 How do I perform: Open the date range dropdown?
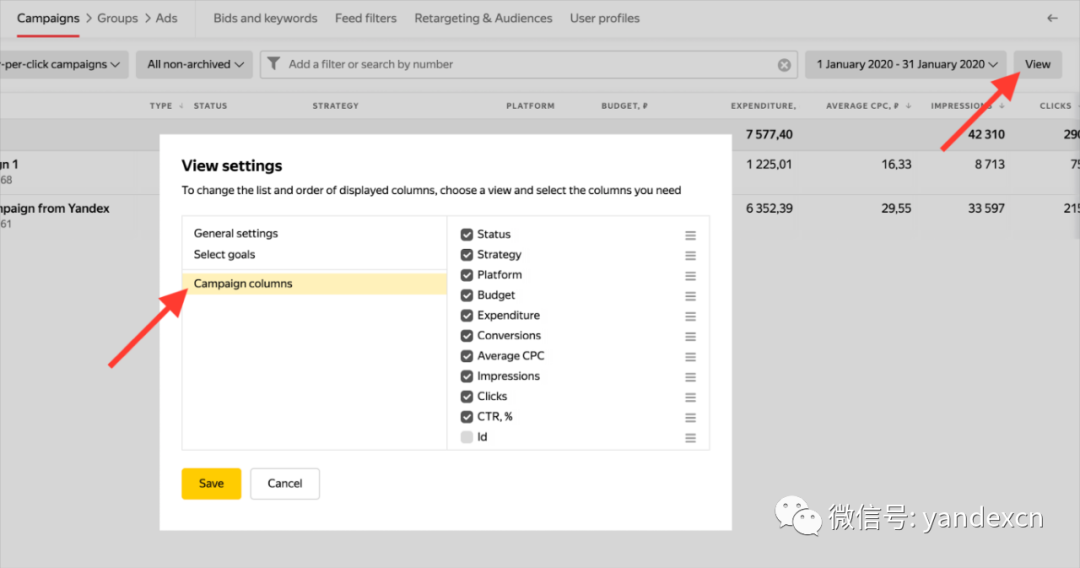pos(907,64)
